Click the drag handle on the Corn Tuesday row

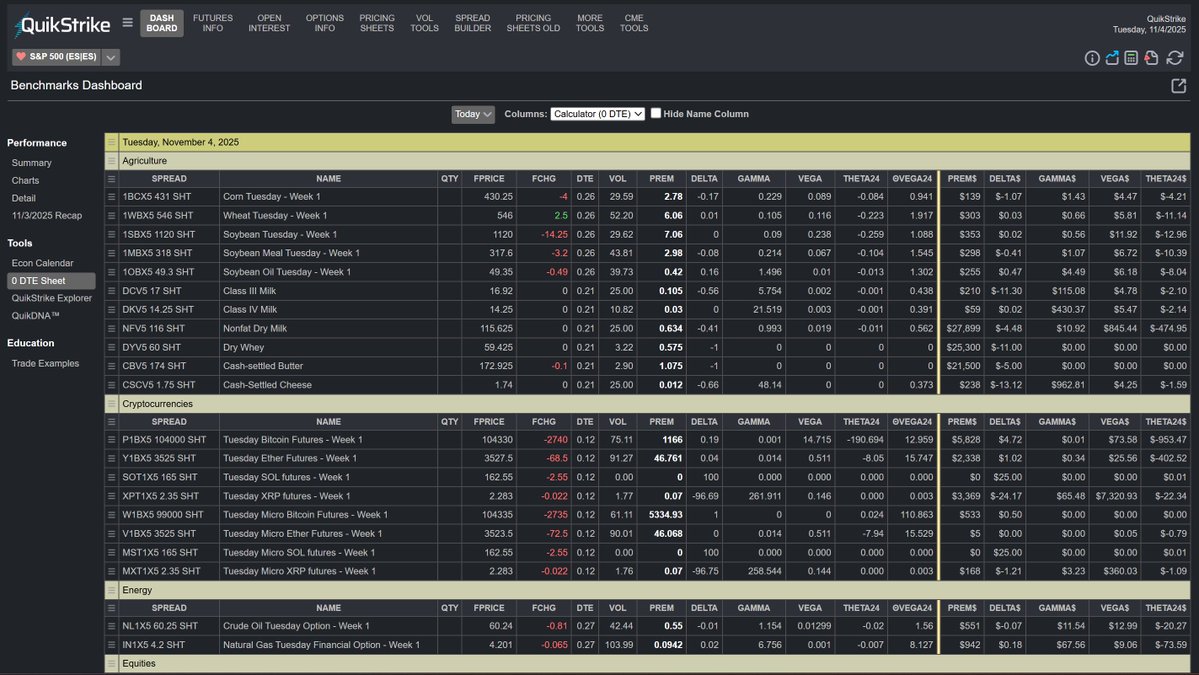pos(112,196)
